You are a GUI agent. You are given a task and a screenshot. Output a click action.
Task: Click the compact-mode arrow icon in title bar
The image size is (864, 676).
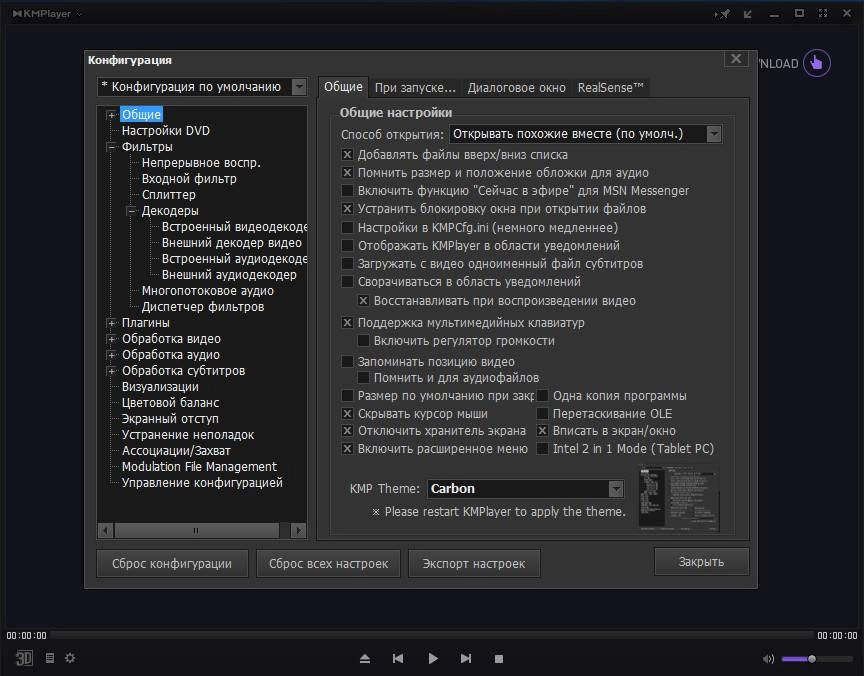[x=748, y=14]
